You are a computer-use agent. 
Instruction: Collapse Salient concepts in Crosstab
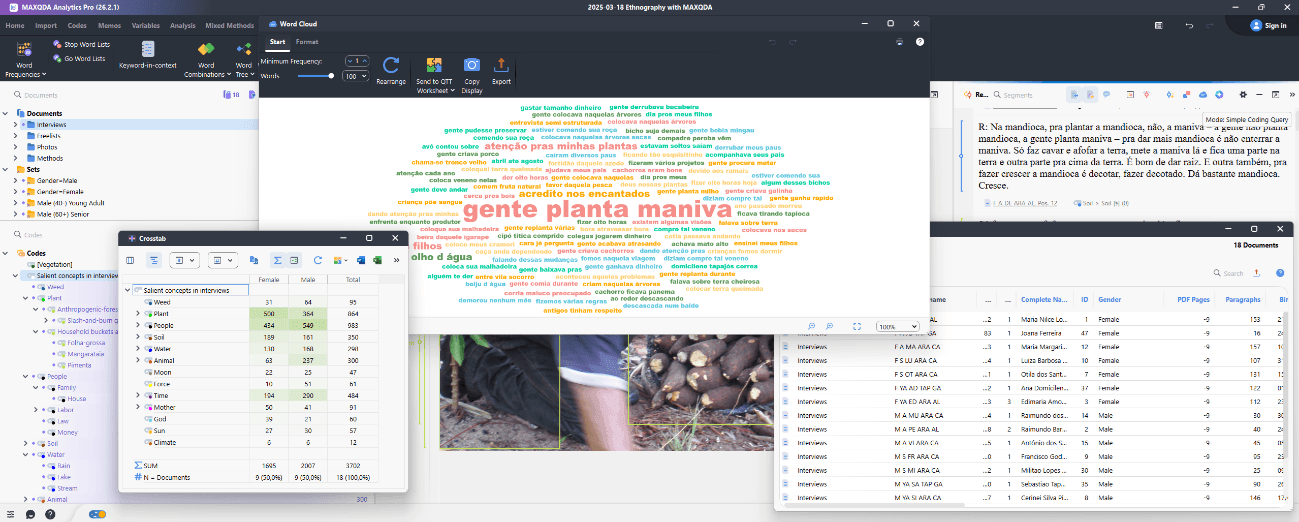click(x=127, y=290)
